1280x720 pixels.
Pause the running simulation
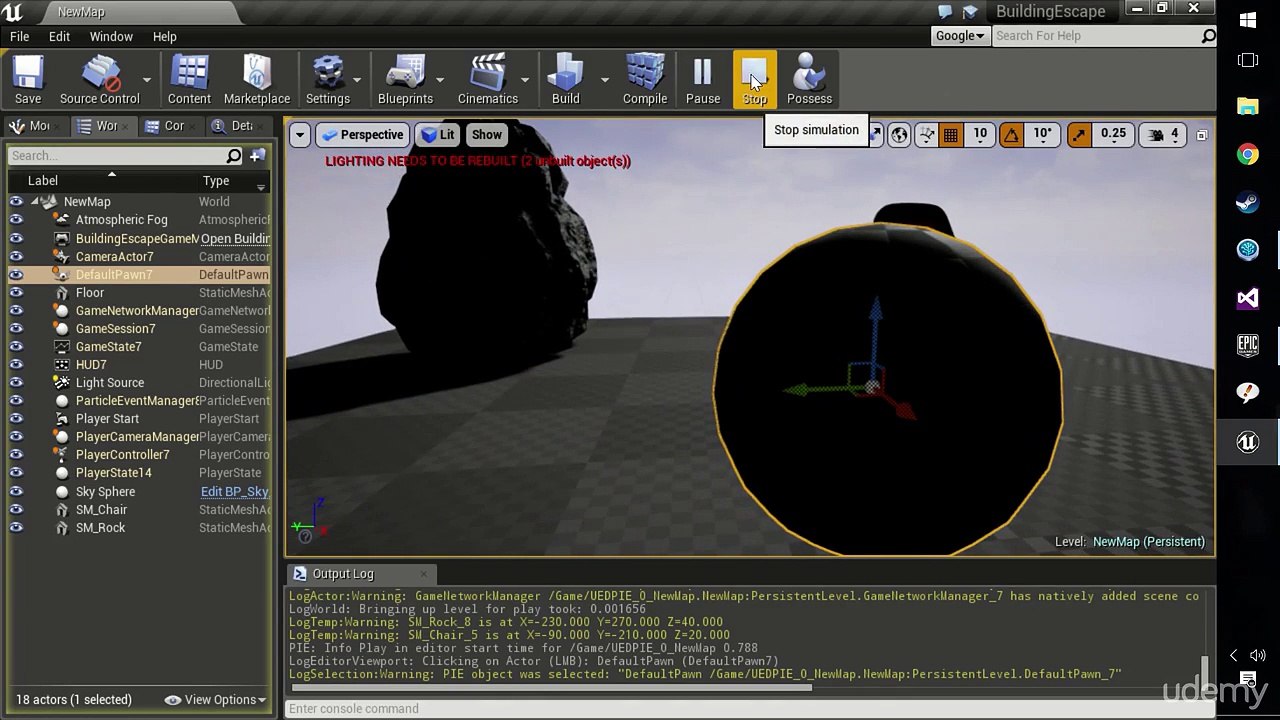pyautogui.click(x=703, y=80)
